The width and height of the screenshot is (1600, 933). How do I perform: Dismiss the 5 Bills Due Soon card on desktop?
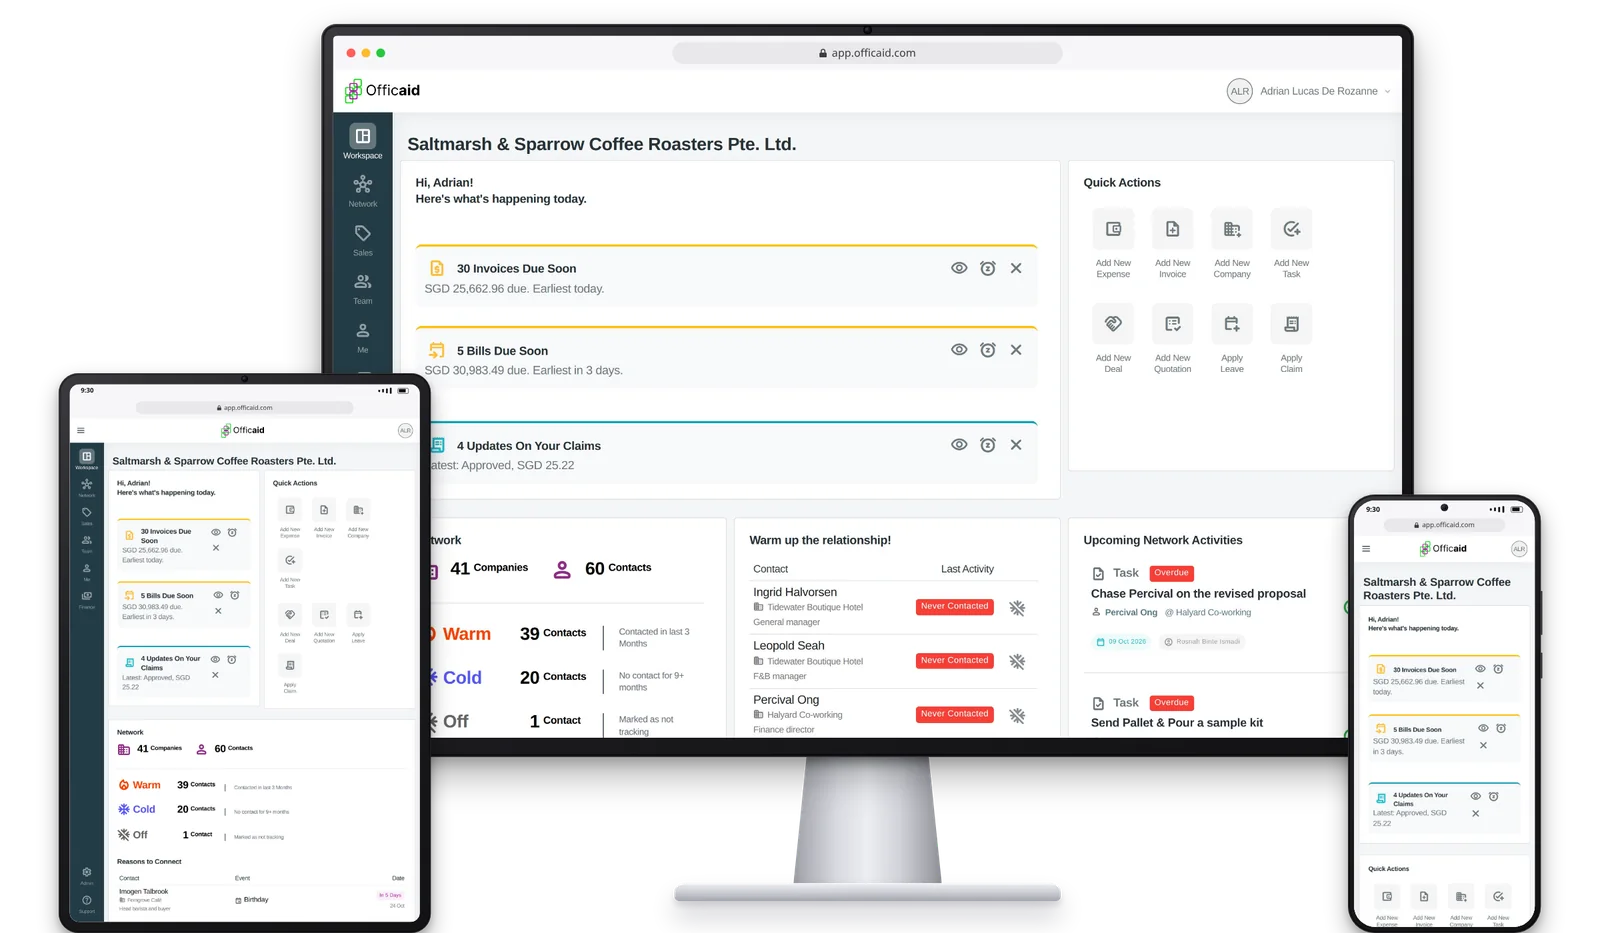tap(1016, 350)
